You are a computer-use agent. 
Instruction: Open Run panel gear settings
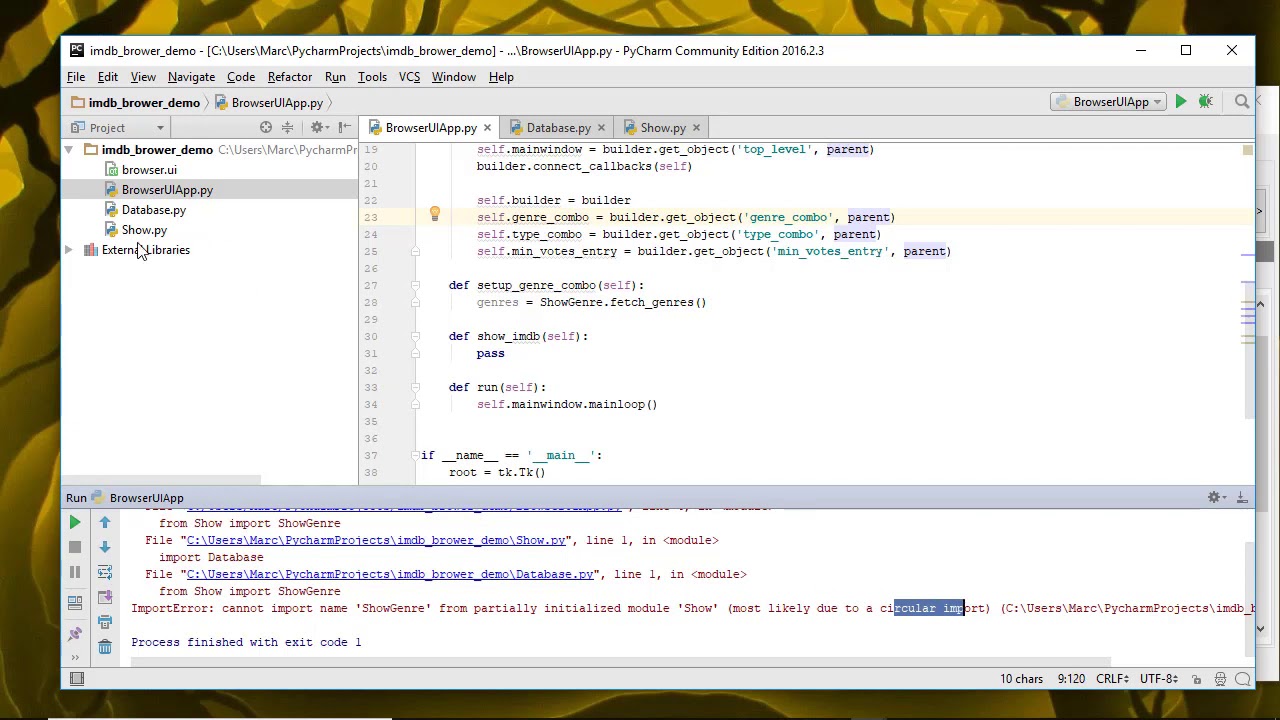click(1216, 498)
